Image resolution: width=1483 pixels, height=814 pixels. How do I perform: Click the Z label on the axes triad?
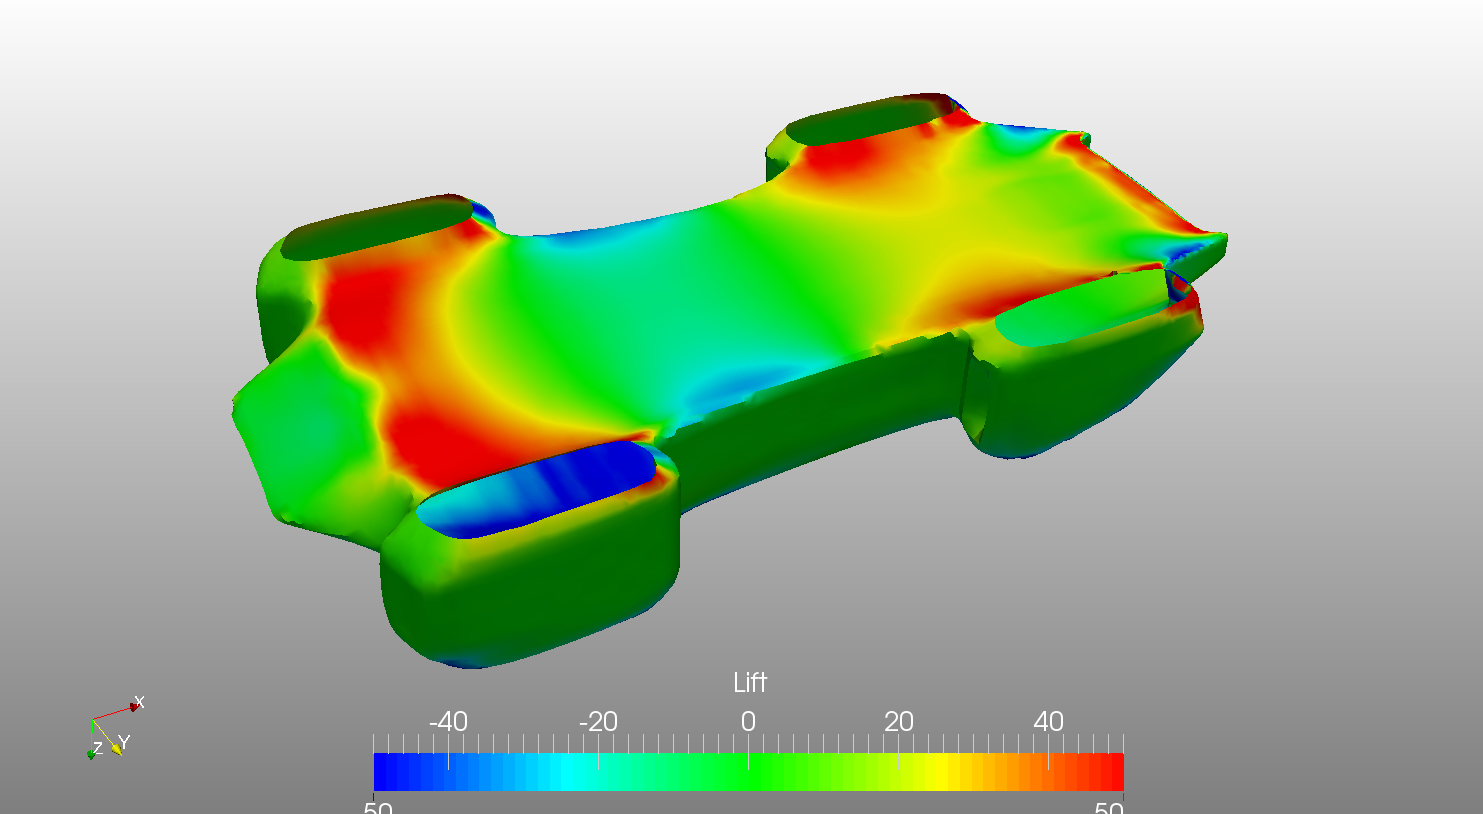pos(98,749)
